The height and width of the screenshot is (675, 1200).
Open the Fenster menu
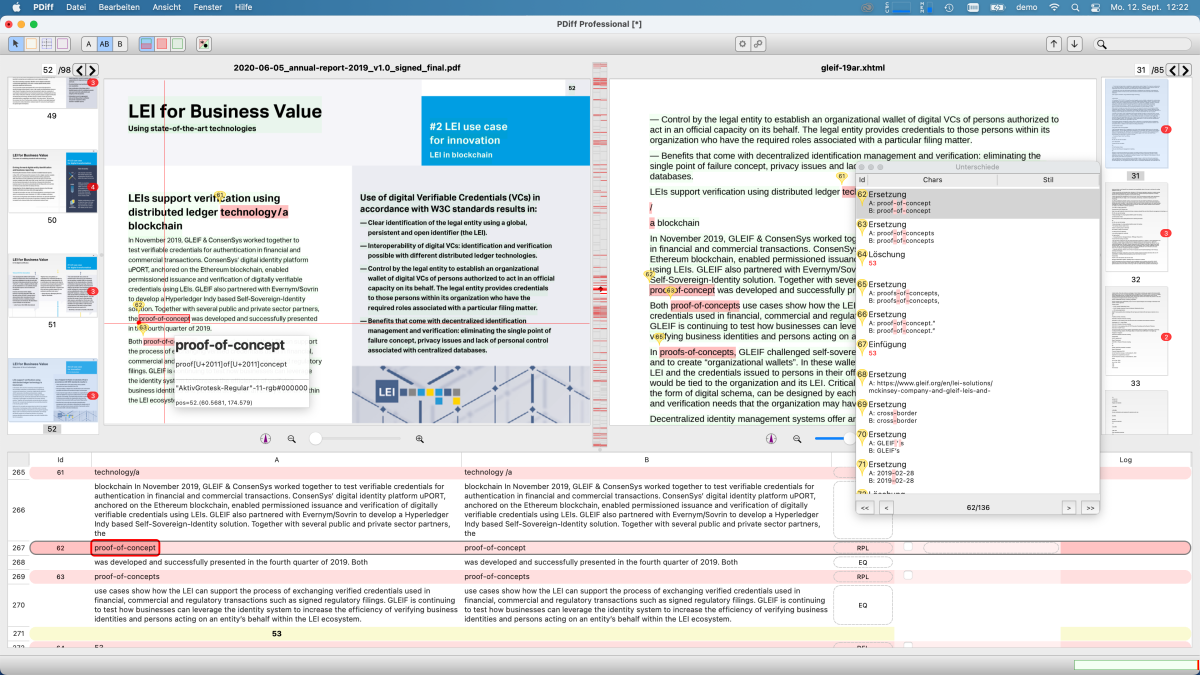[x=208, y=7]
